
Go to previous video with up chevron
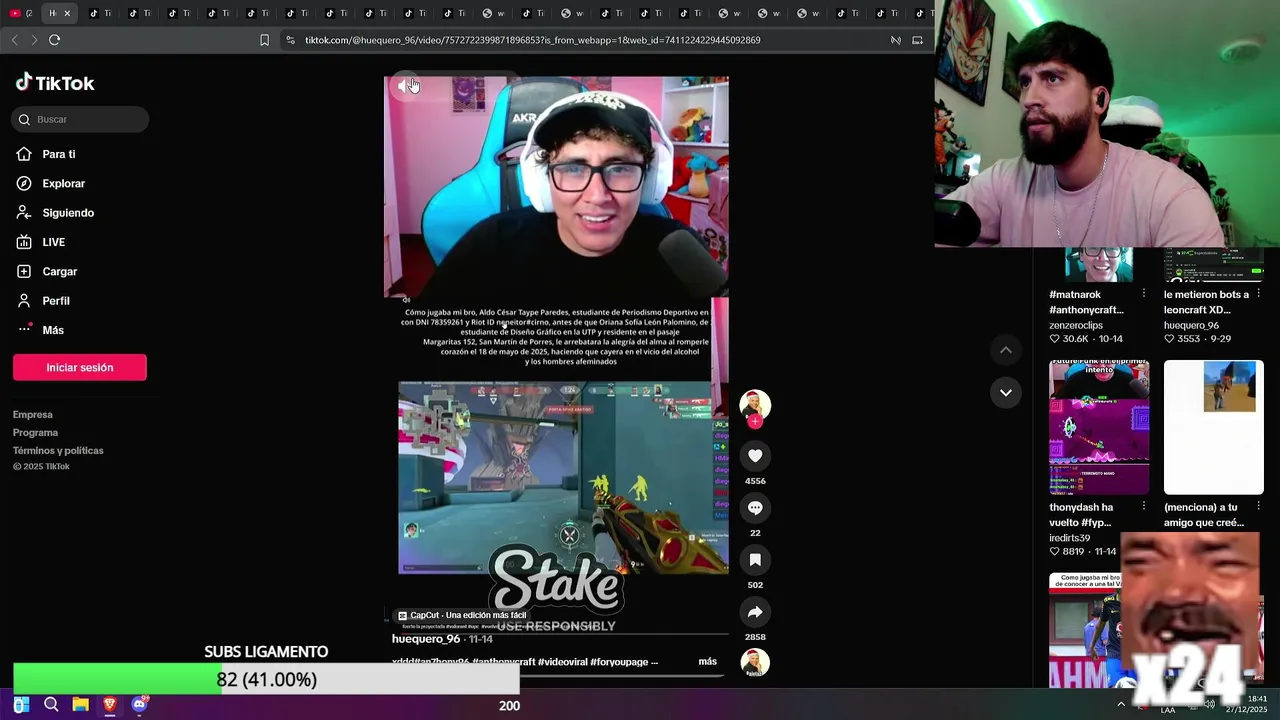coord(1006,350)
